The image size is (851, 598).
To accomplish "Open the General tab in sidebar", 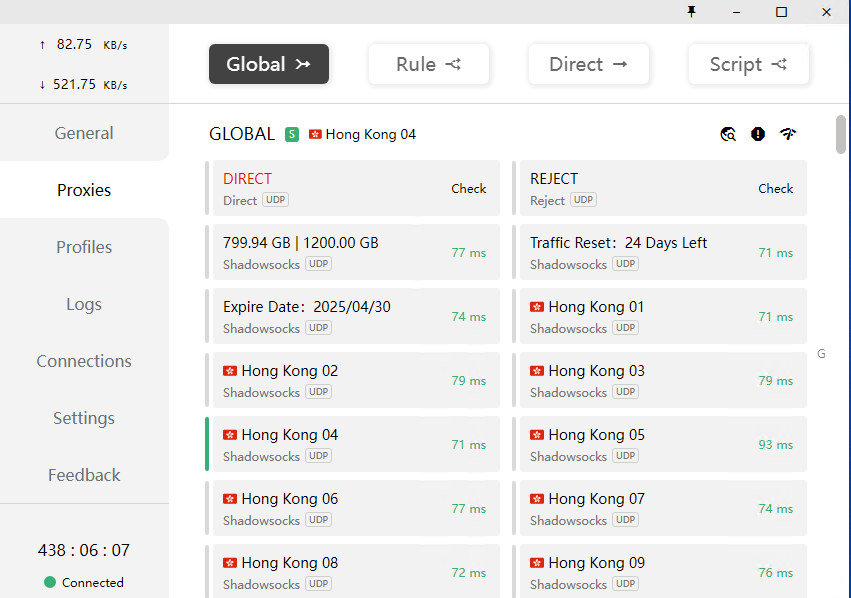I will coord(84,133).
